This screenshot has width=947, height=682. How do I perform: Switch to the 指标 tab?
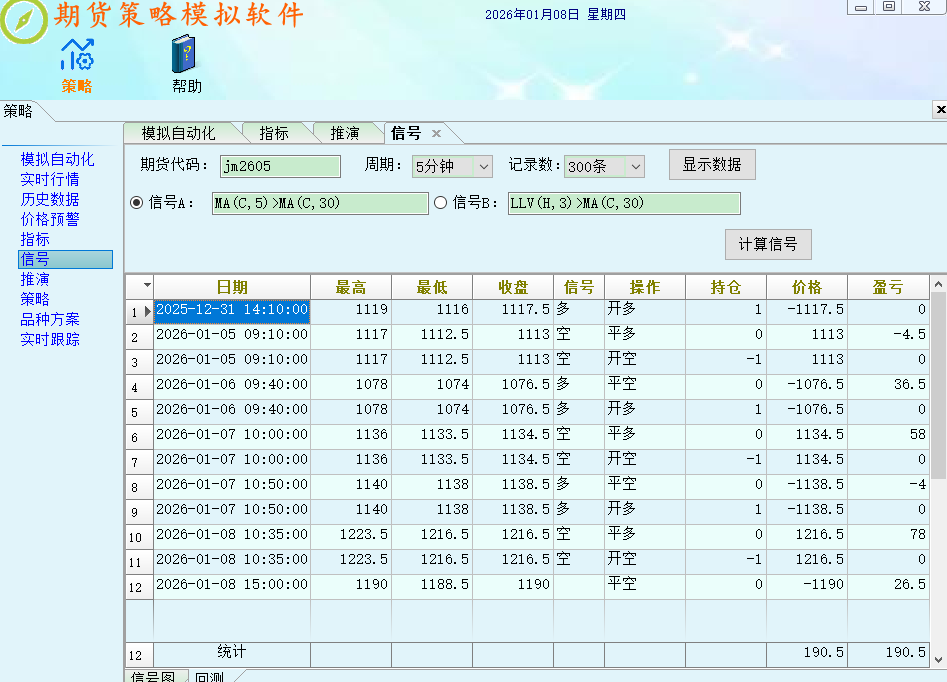(276, 132)
